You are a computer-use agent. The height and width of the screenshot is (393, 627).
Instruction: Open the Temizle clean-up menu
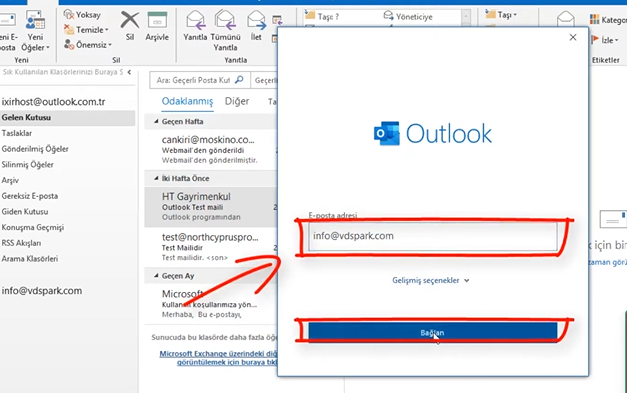coord(86,30)
